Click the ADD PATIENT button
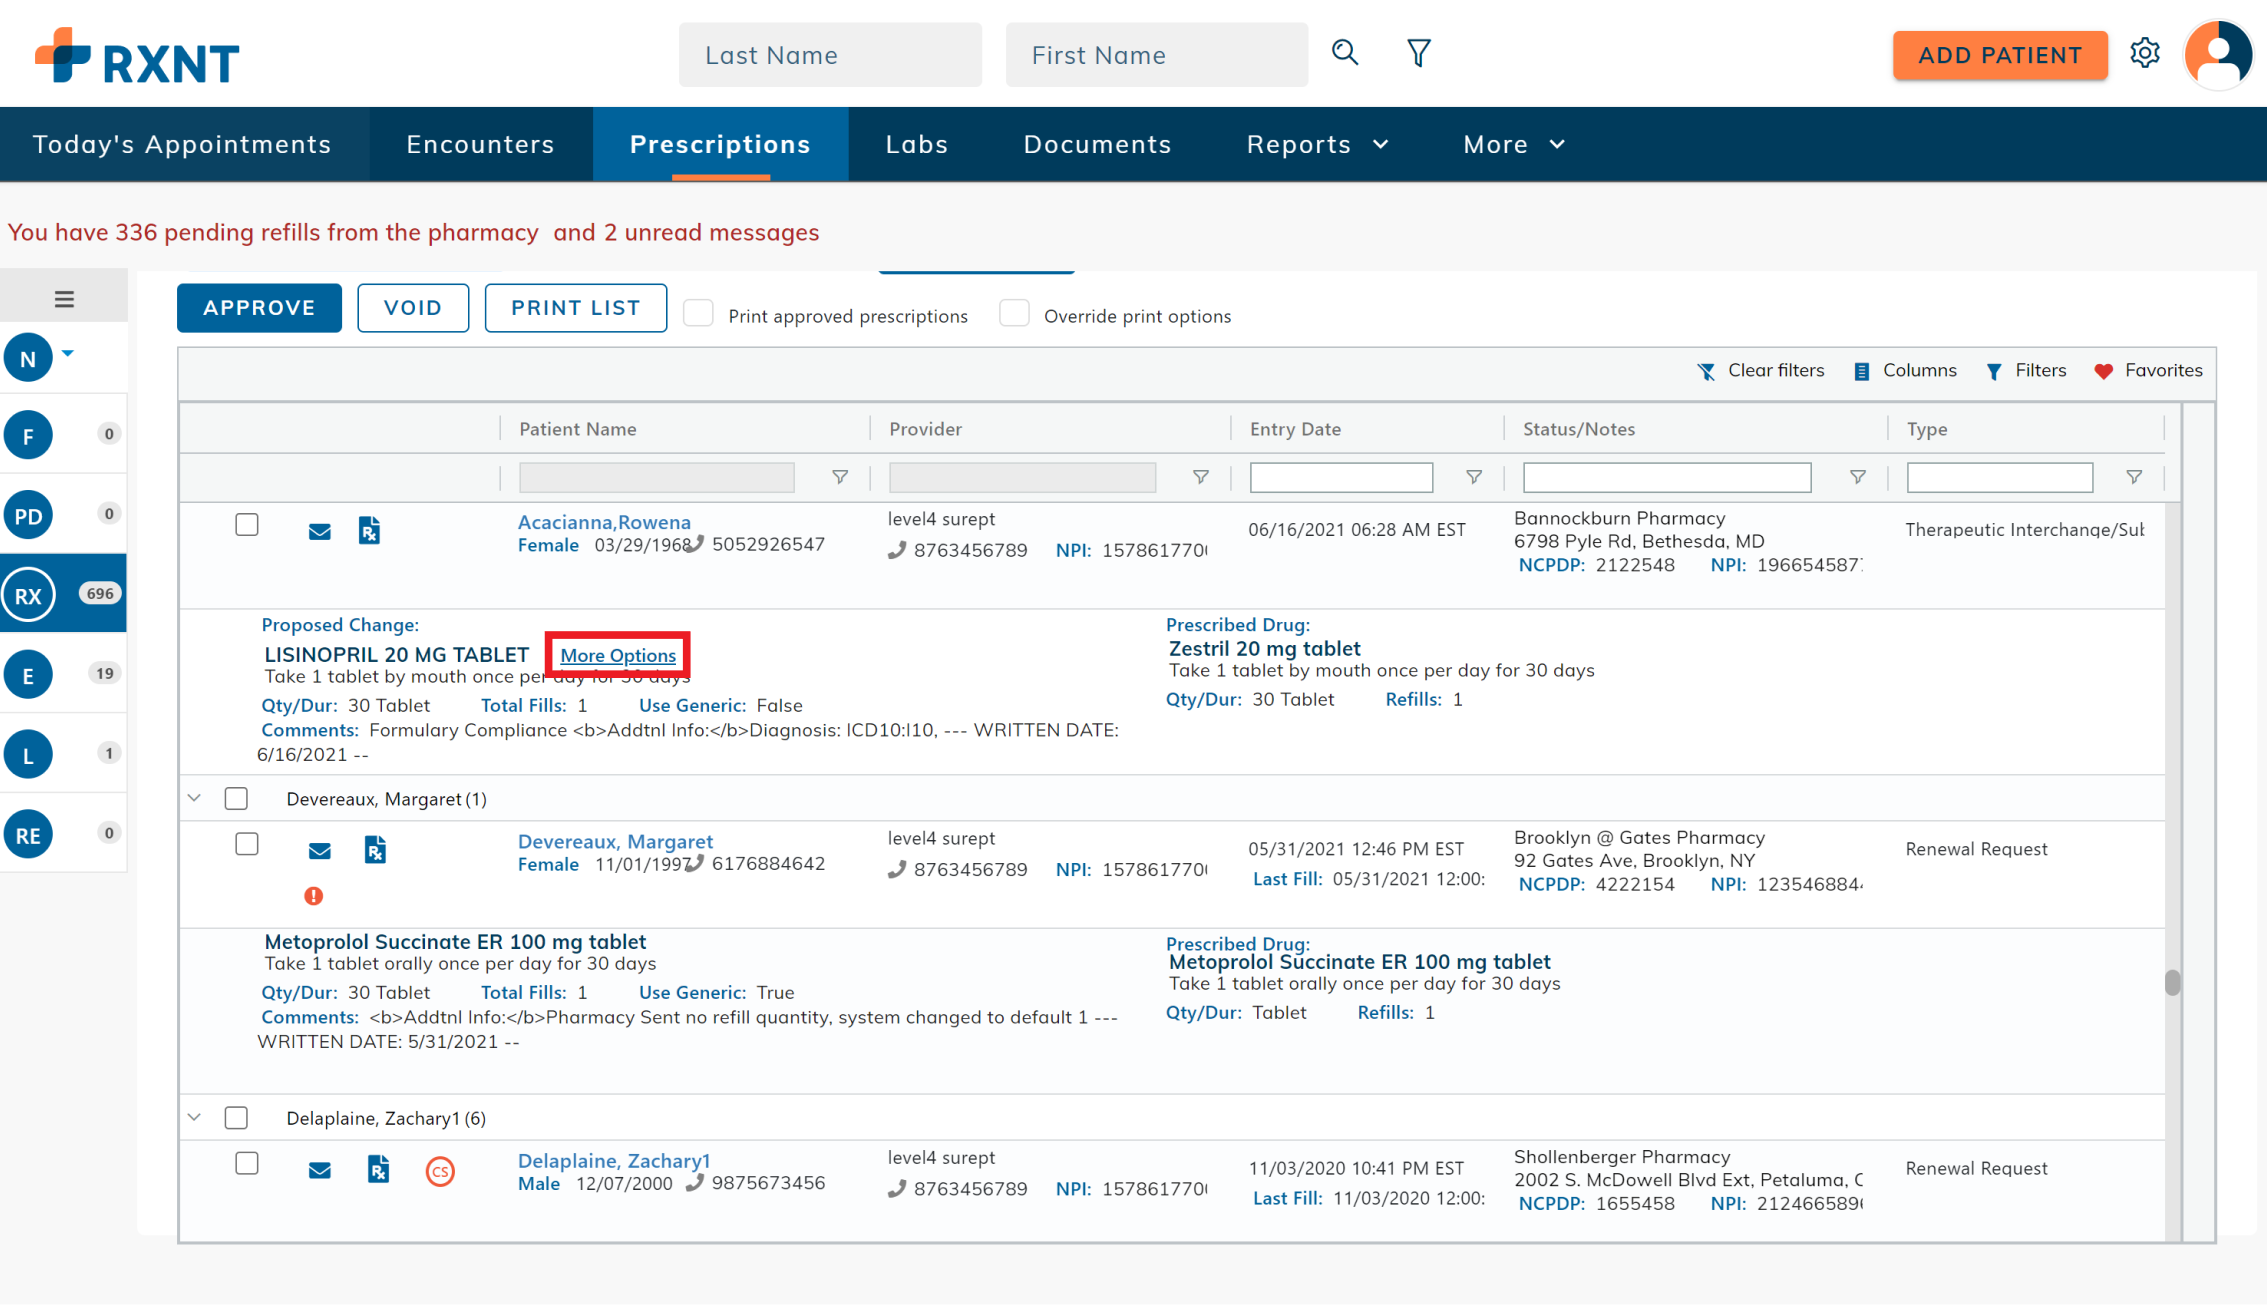This screenshot has width=2267, height=1308. click(x=2000, y=55)
